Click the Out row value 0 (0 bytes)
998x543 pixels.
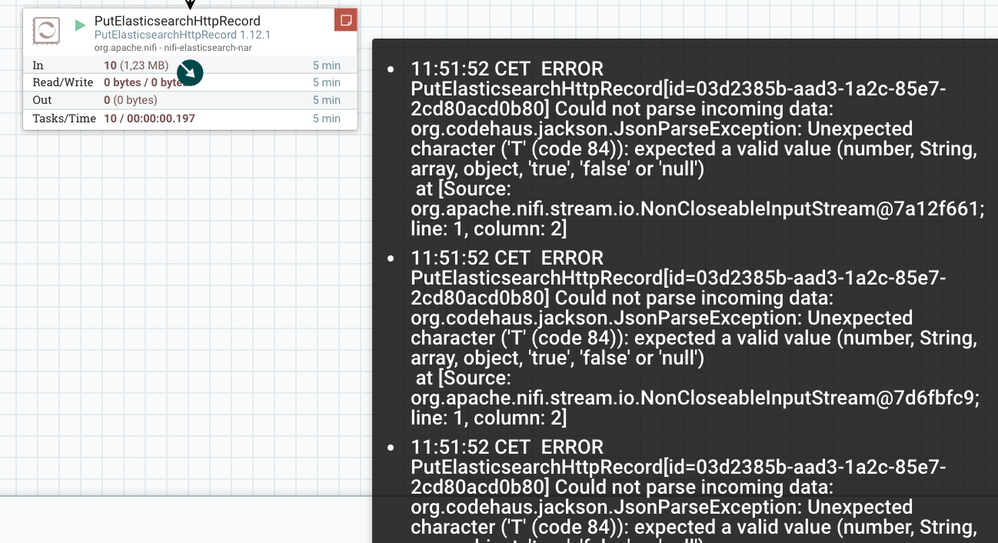[130, 100]
